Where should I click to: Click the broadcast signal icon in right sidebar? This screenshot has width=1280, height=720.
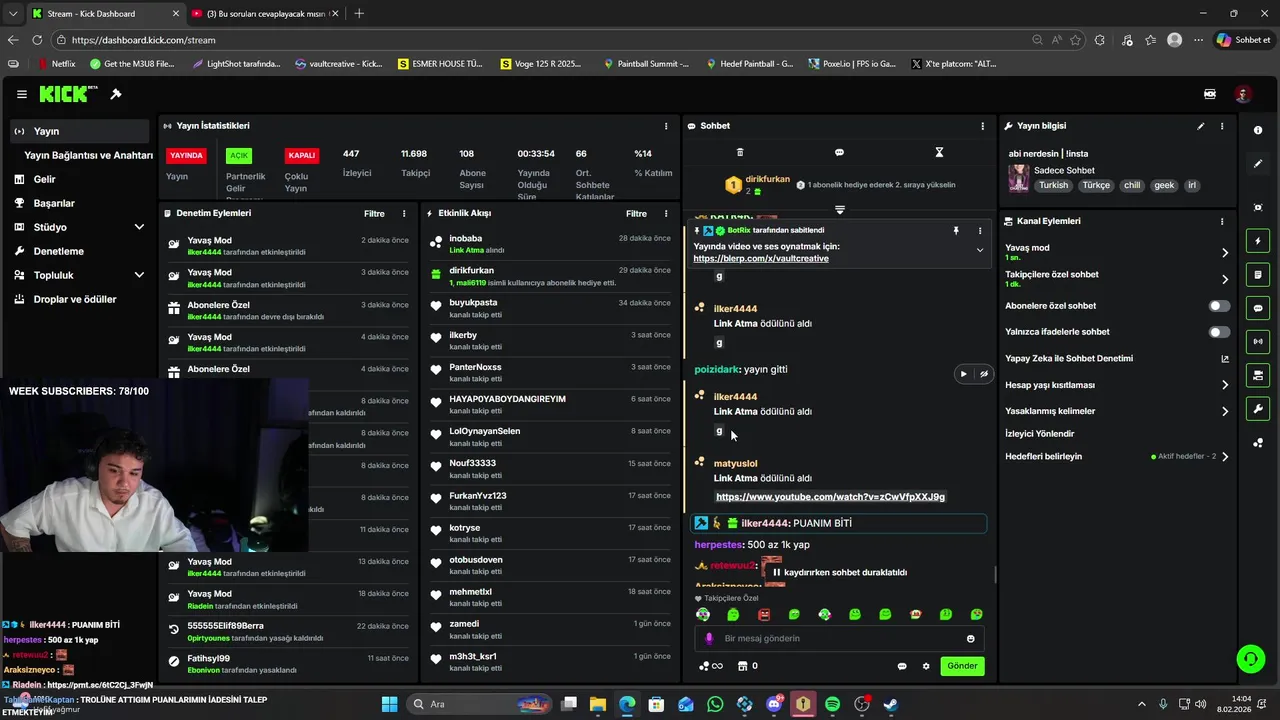tap(1258, 342)
